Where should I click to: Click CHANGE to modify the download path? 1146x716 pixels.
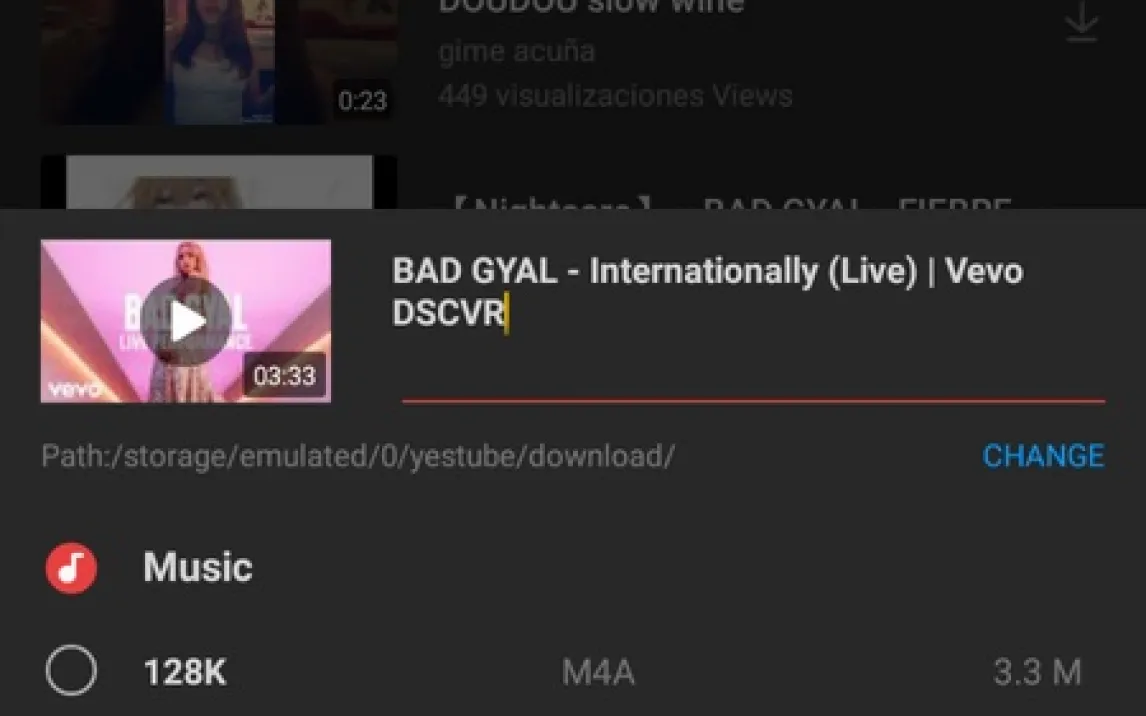1043,456
